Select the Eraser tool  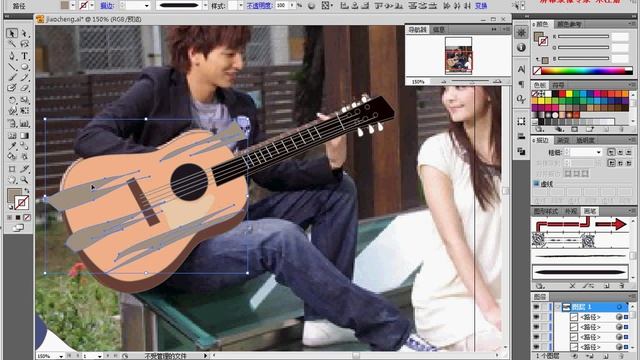tap(24, 88)
